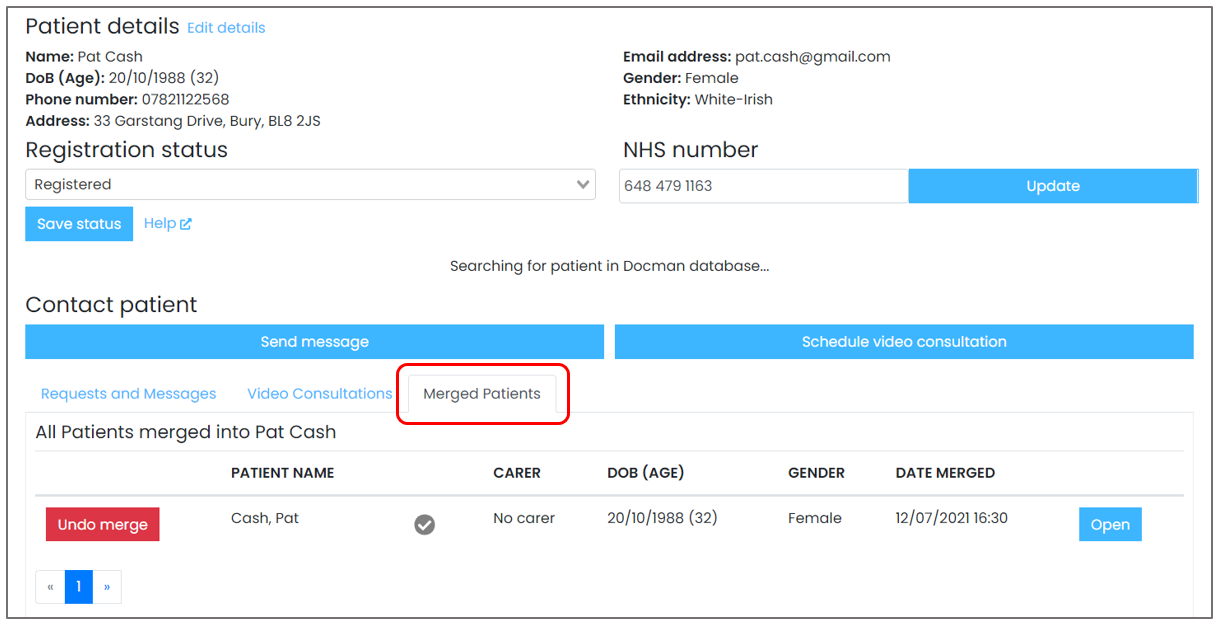Image resolution: width=1223 pixels, height=626 pixels.
Task: Switch to Requests and Messages tab
Action: pyautogui.click(x=128, y=394)
